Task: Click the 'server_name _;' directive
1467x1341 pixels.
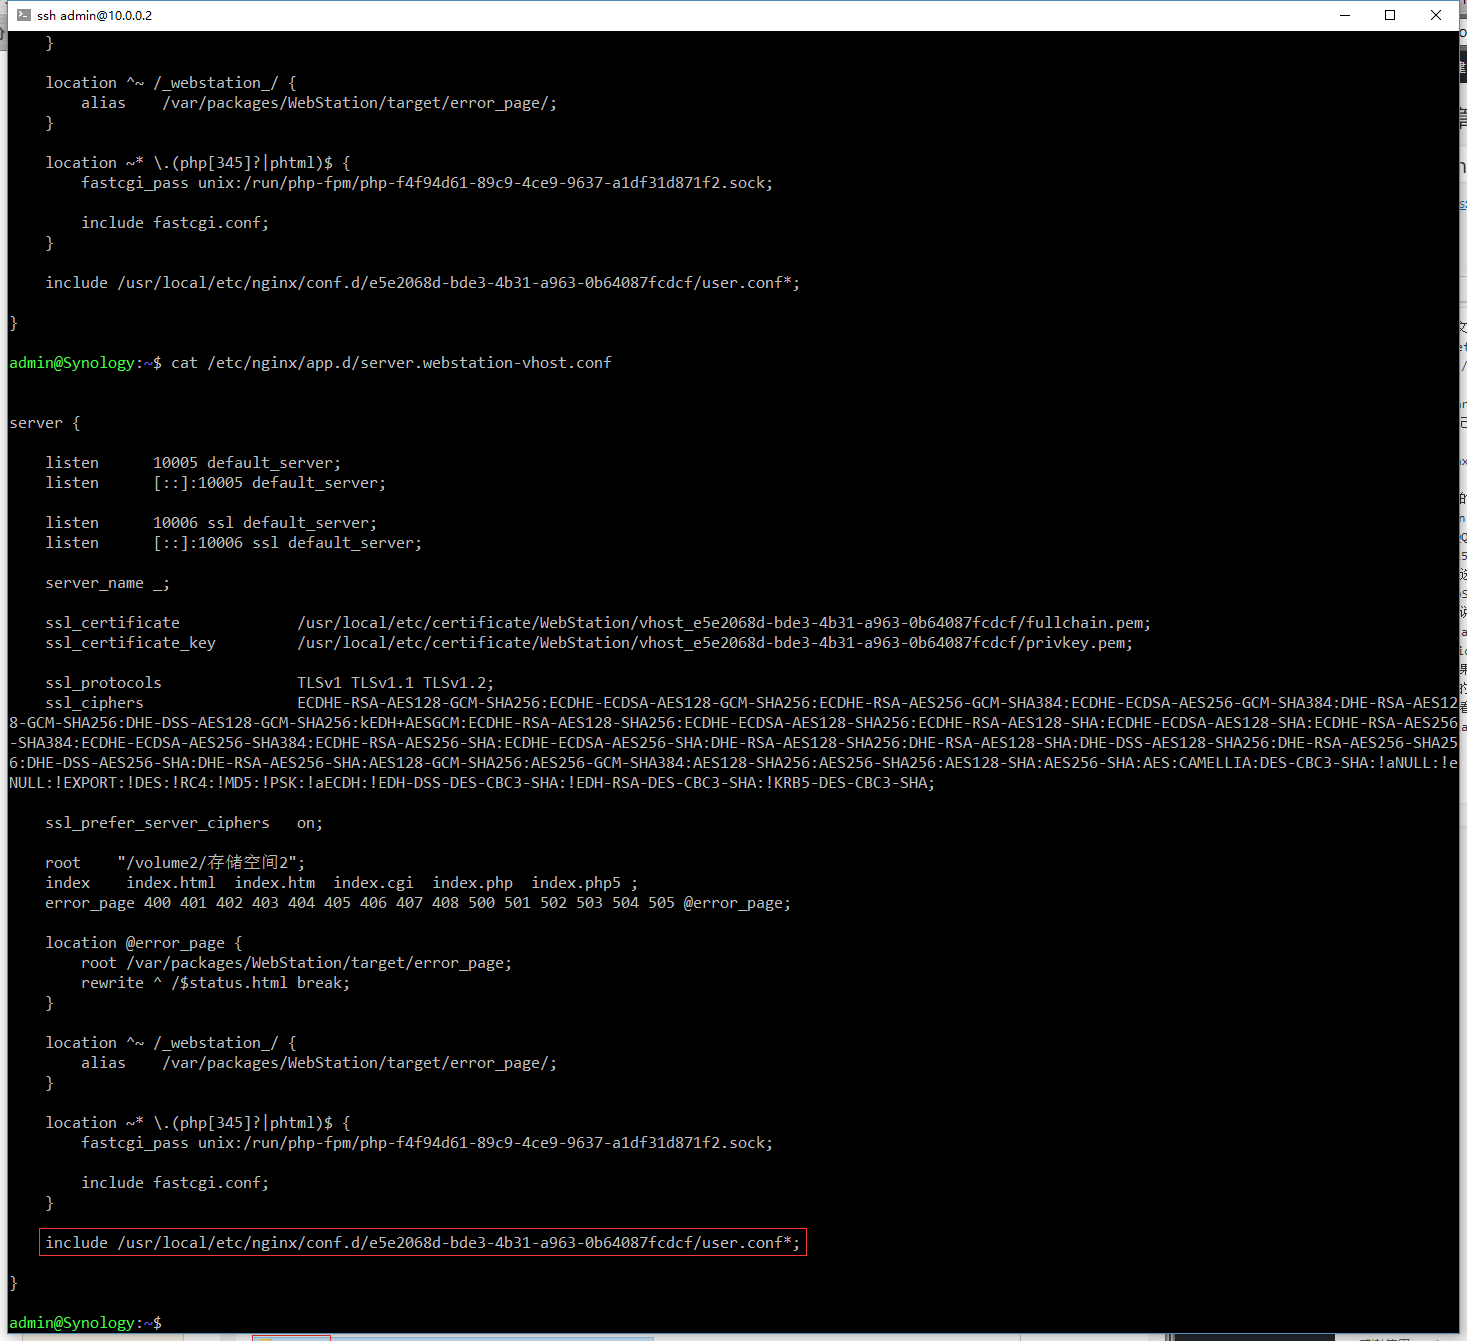Action: tap(107, 582)
